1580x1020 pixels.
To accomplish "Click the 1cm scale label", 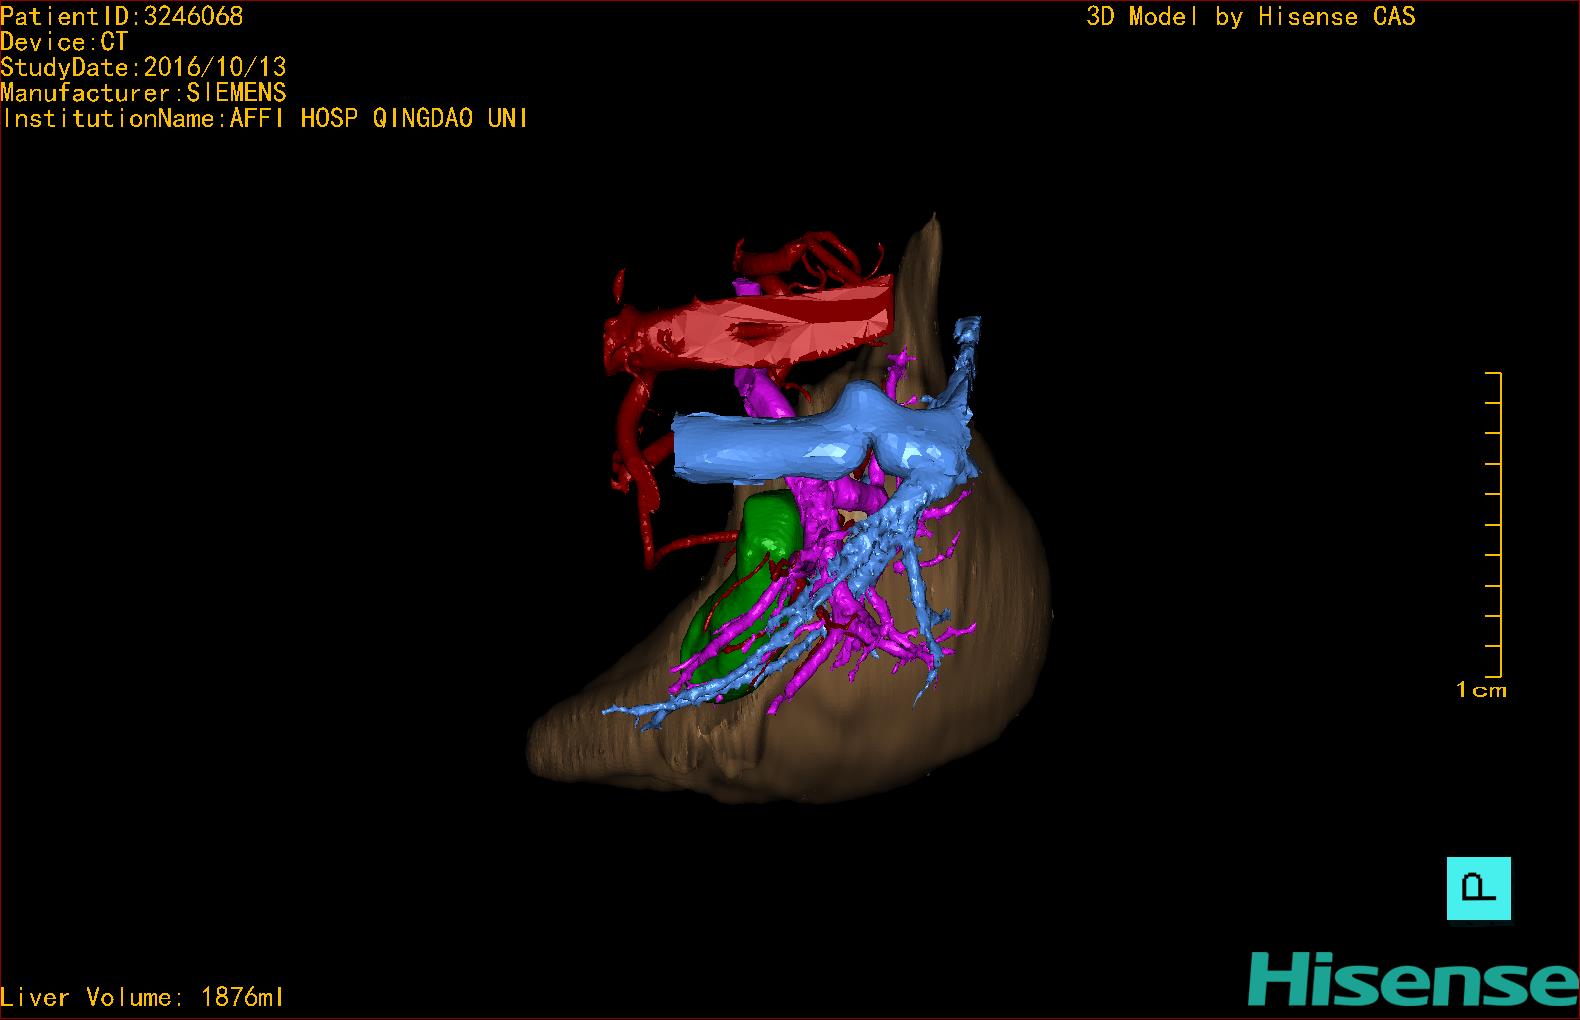I will click(1481, 690).
